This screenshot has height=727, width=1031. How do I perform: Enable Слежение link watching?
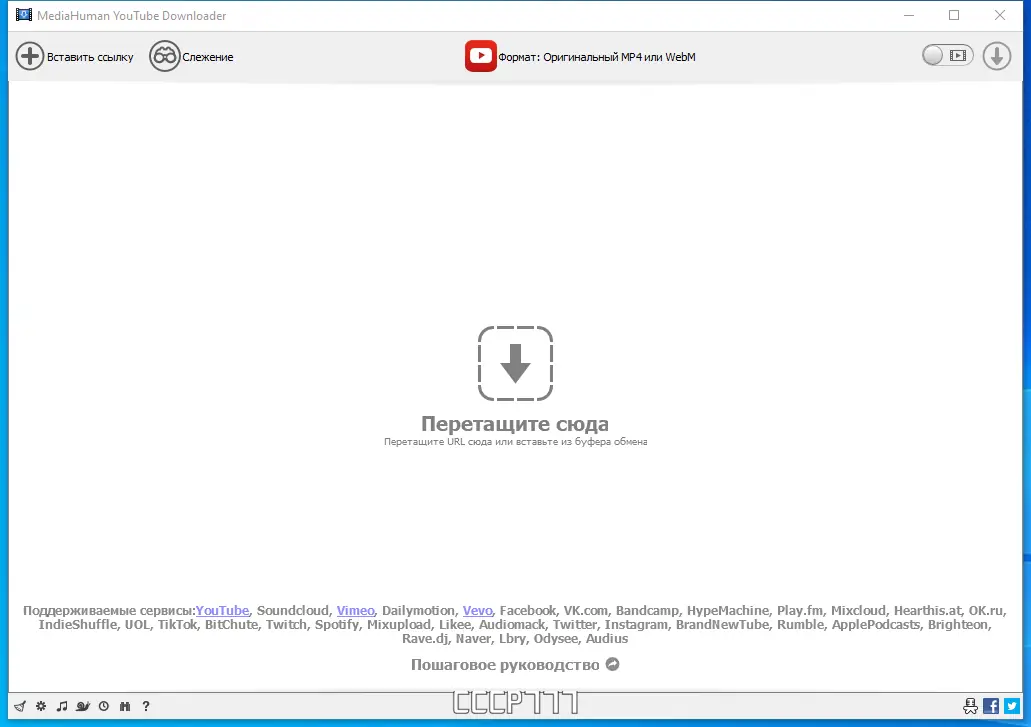(x=192, y=56)
